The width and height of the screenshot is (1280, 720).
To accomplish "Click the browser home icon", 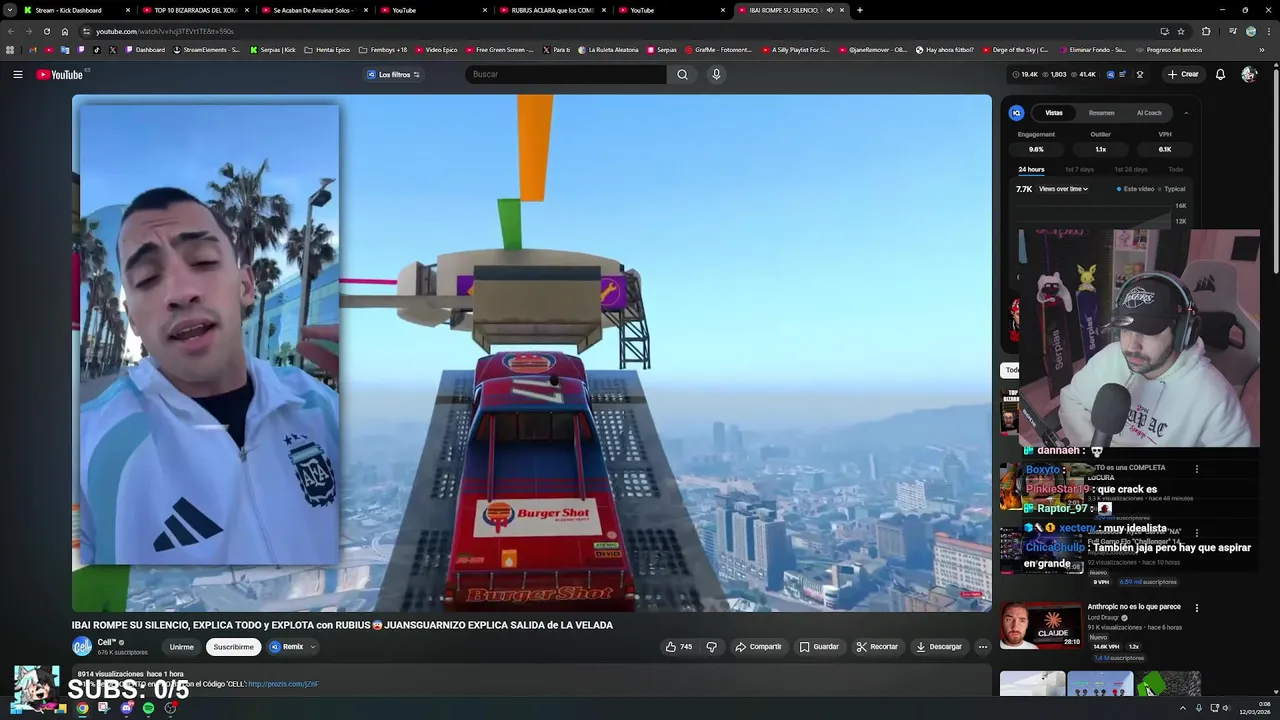I will click(65, 31).
